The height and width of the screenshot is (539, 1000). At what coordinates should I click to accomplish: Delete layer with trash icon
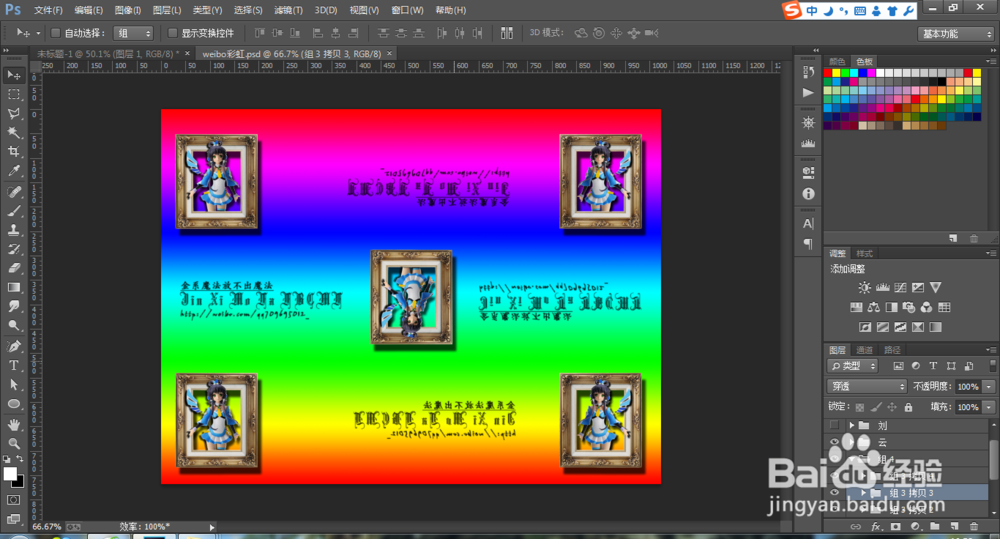974,526
